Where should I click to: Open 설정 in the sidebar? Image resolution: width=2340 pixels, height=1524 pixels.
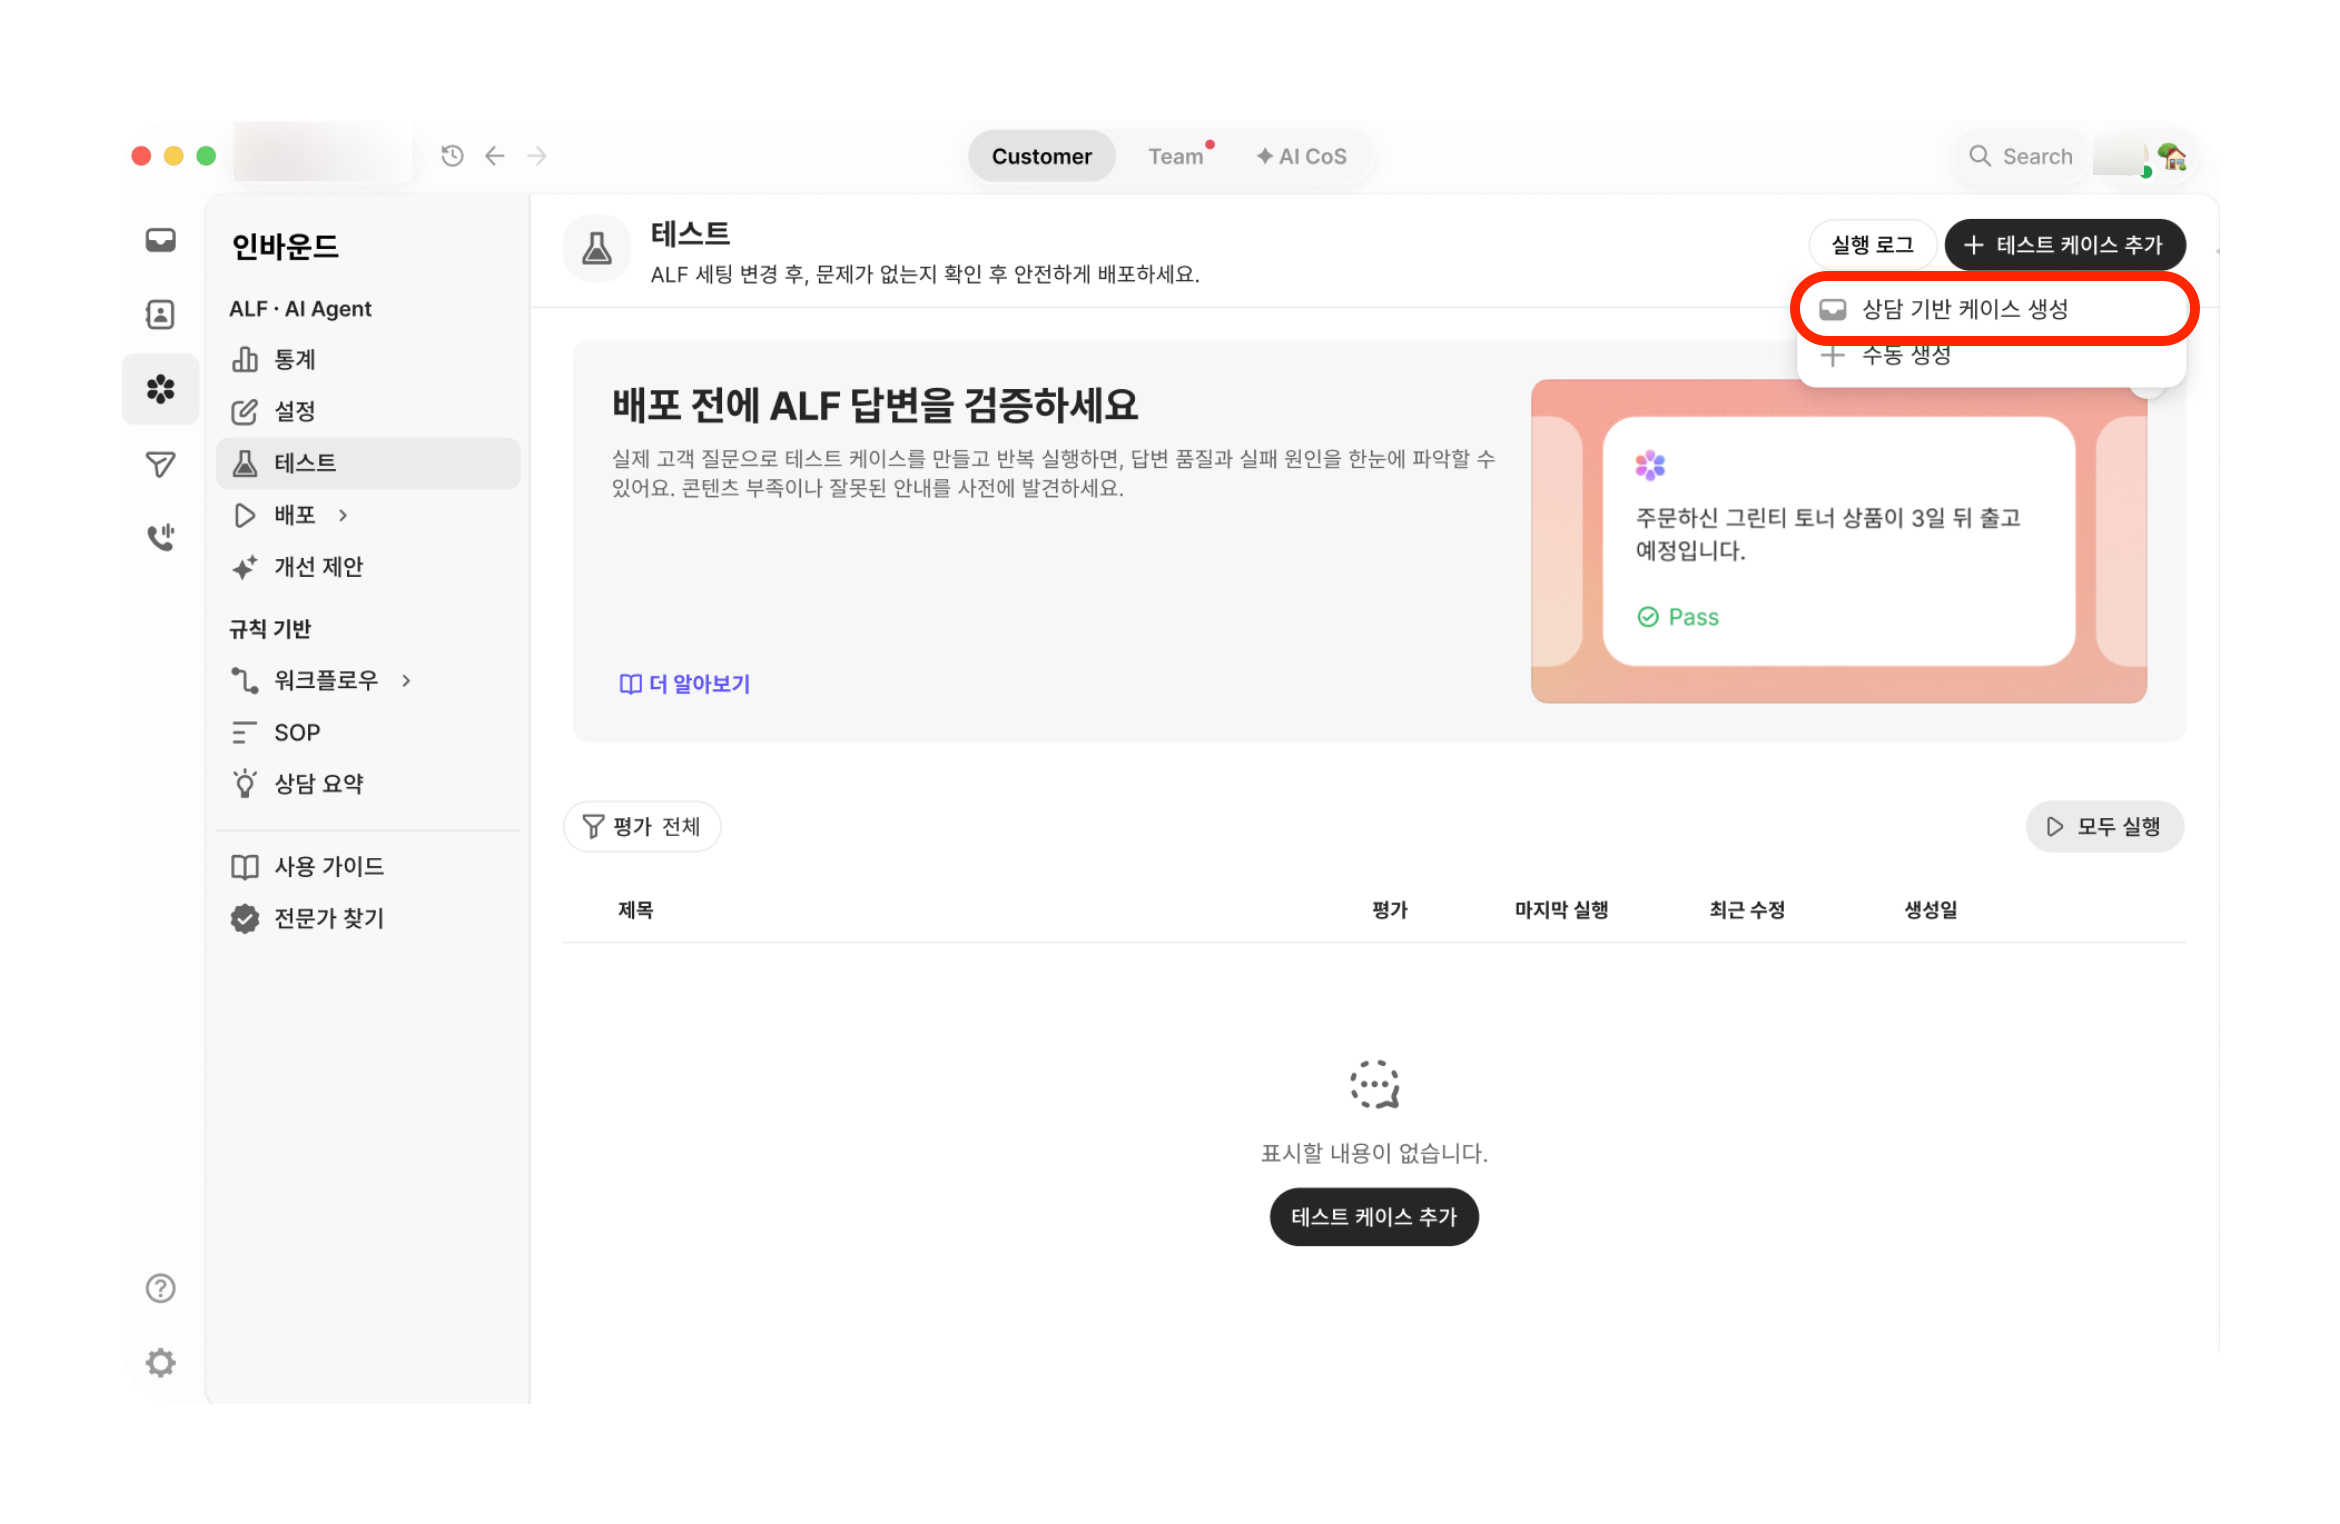pyautogui.click(x=368, y=411)
